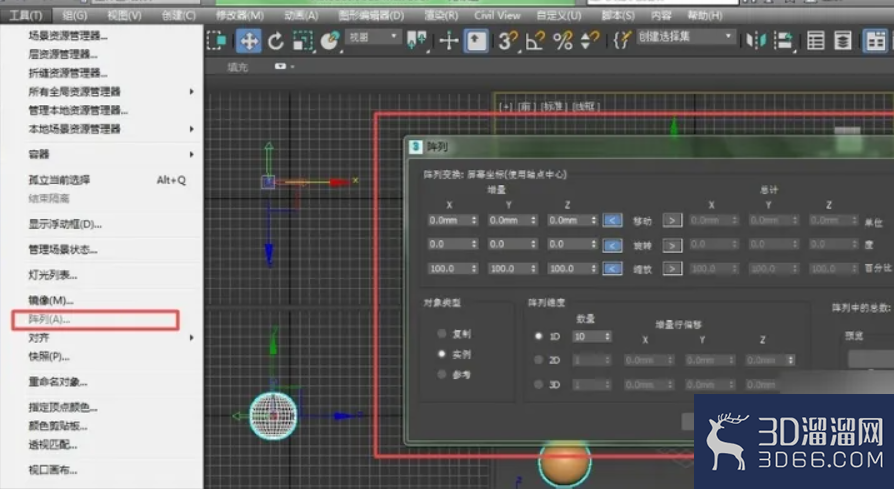
Task: Select 复制 object type radio
Action: click(441, 334)
